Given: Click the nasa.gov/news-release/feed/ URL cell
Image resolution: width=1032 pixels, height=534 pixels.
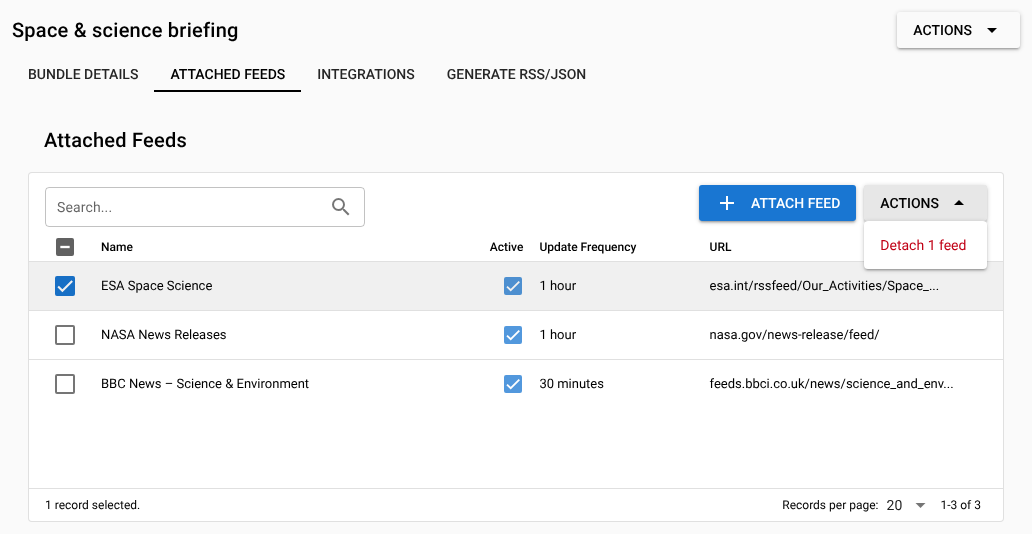Looking at the screenshot, I should pos(794,334).
